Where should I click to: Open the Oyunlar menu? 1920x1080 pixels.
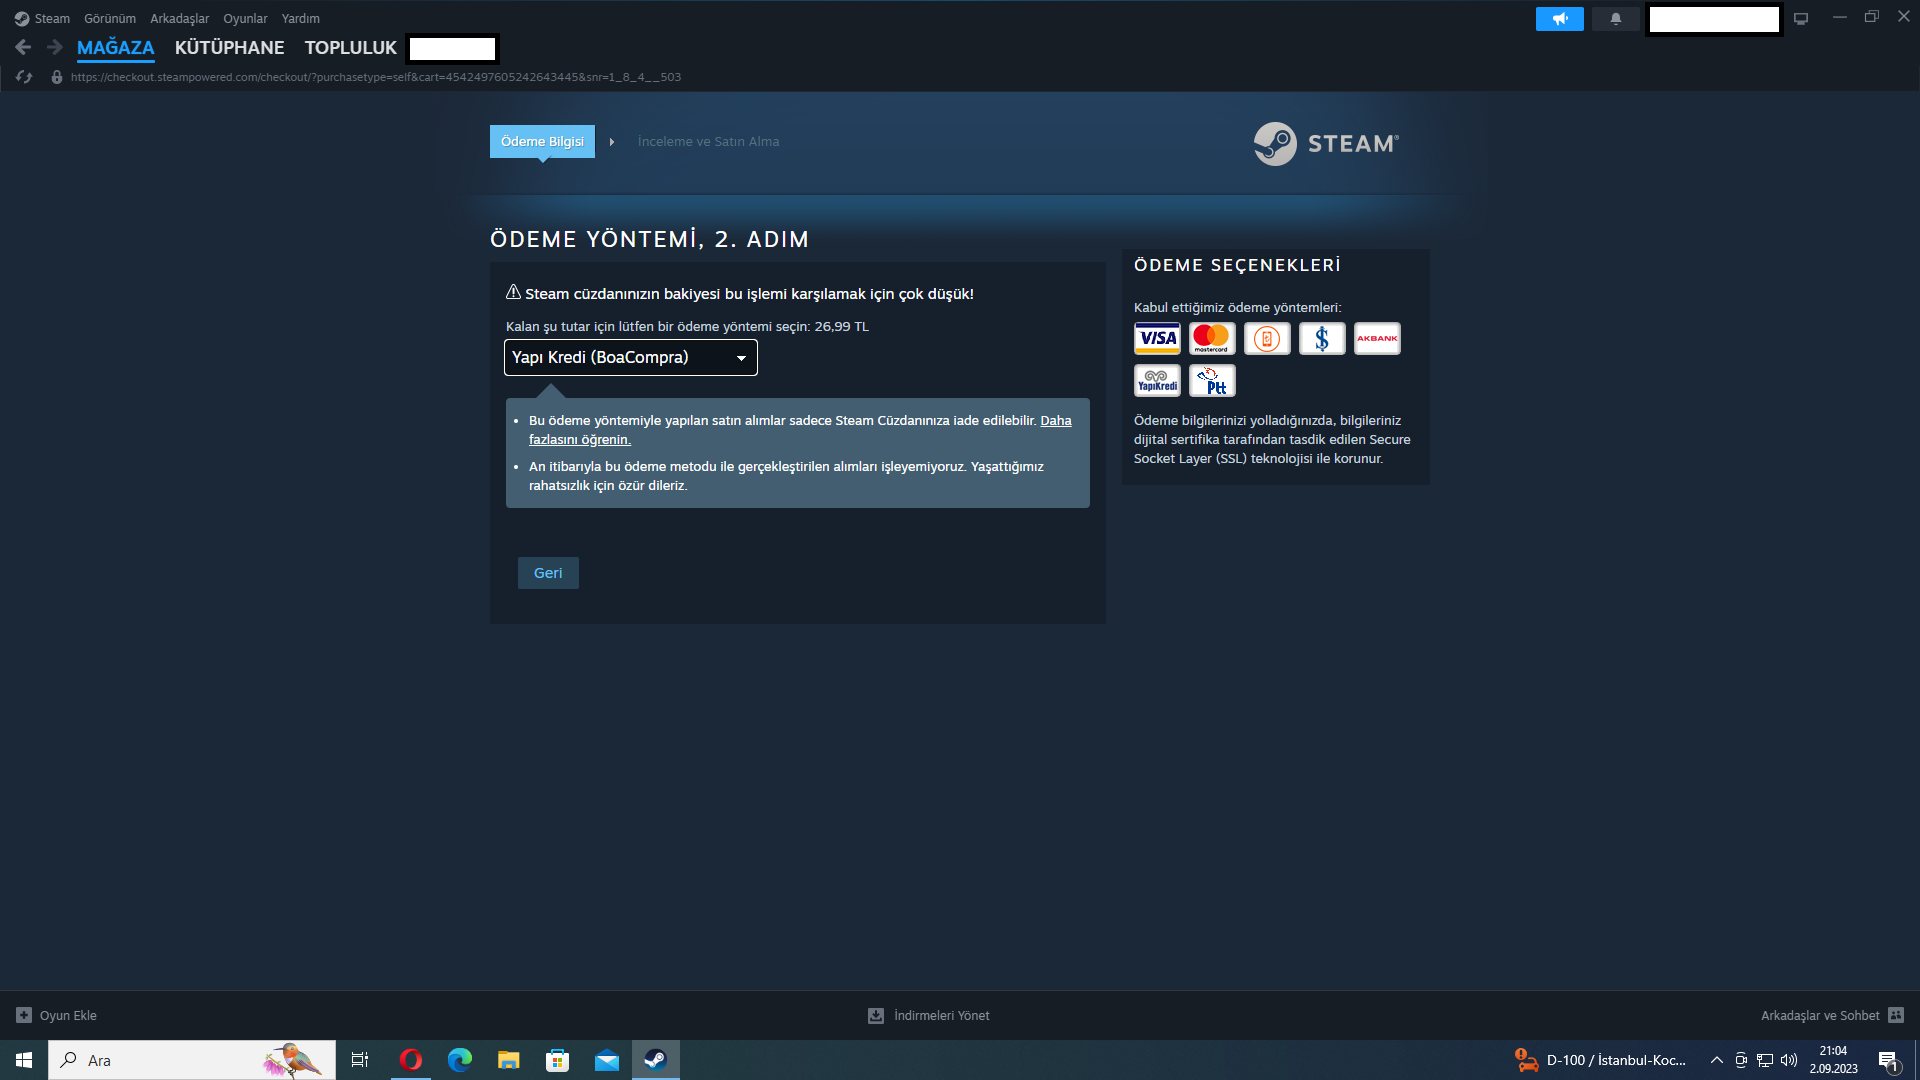pos(245,19)
